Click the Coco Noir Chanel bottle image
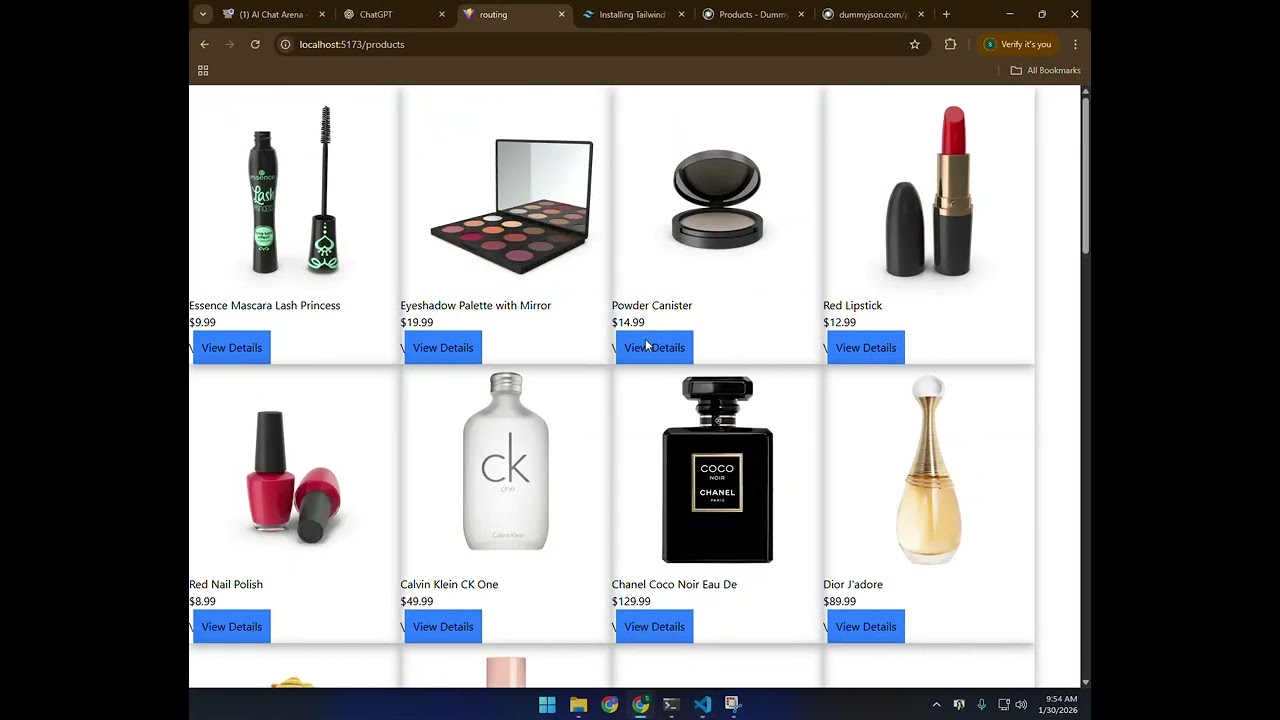Screen dimensions: 1280x720 click(x=717, y=470)
